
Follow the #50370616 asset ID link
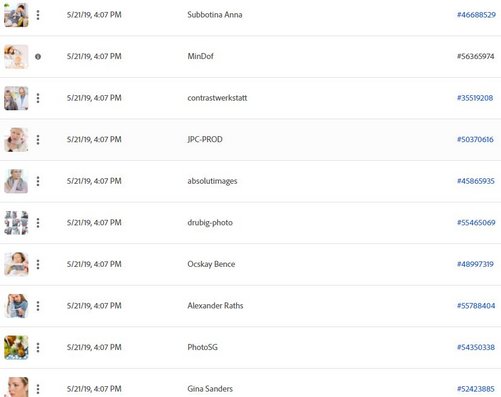pyautogui.click(x=475, y=140)
